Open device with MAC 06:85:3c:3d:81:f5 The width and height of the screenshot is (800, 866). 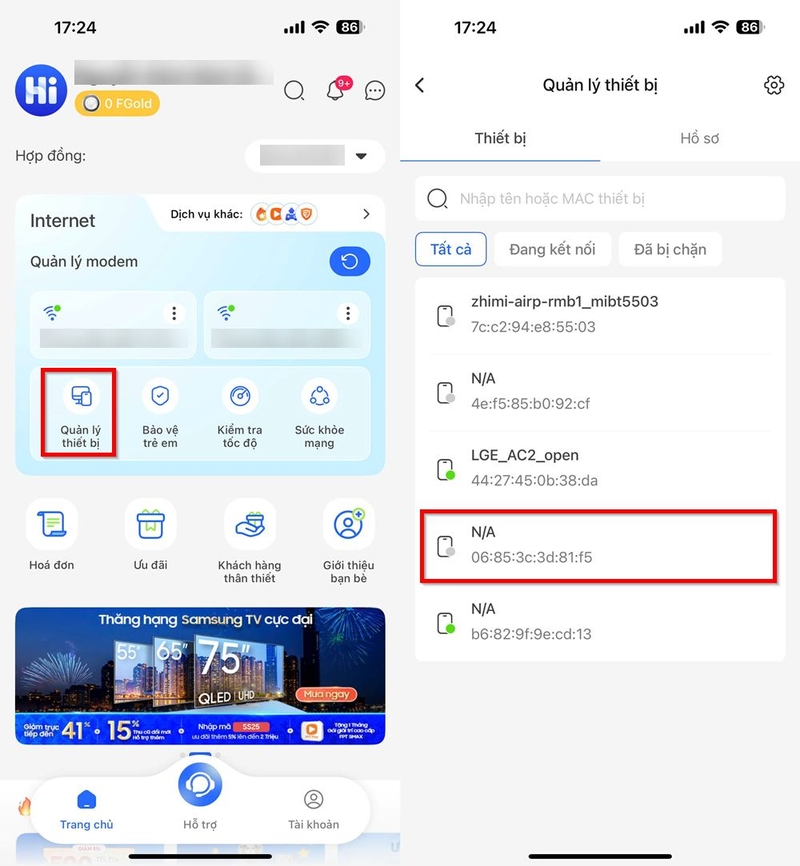599,545
